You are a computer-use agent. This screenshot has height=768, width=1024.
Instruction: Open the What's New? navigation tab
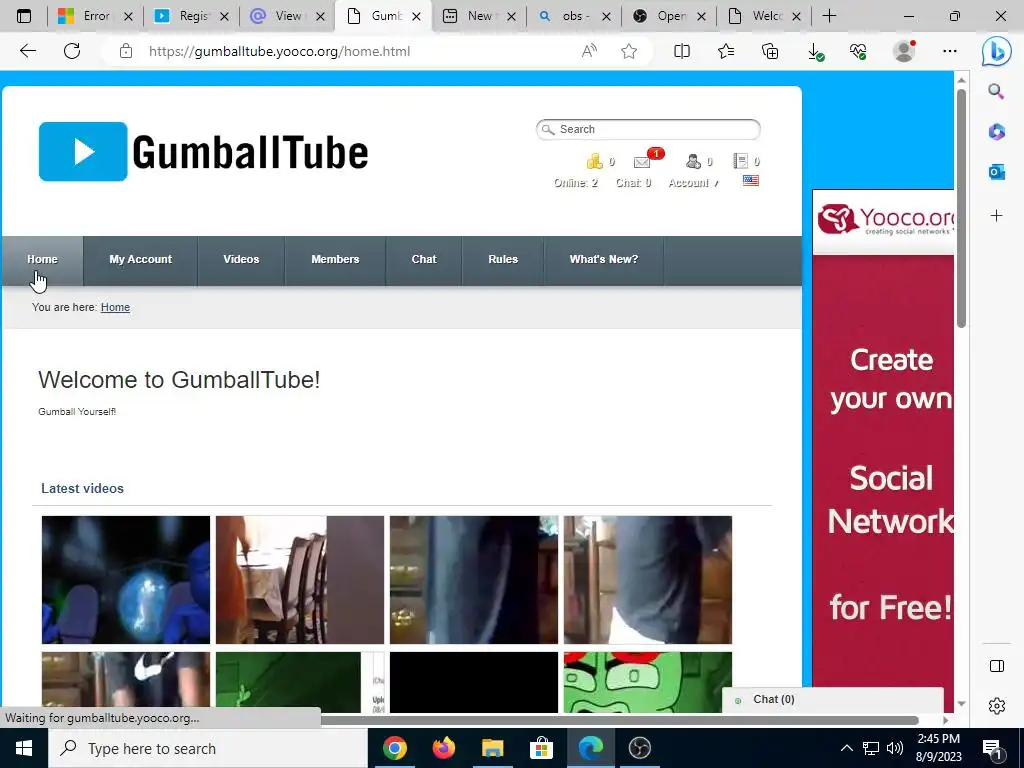pyautogui.click(x=603, y=259)
